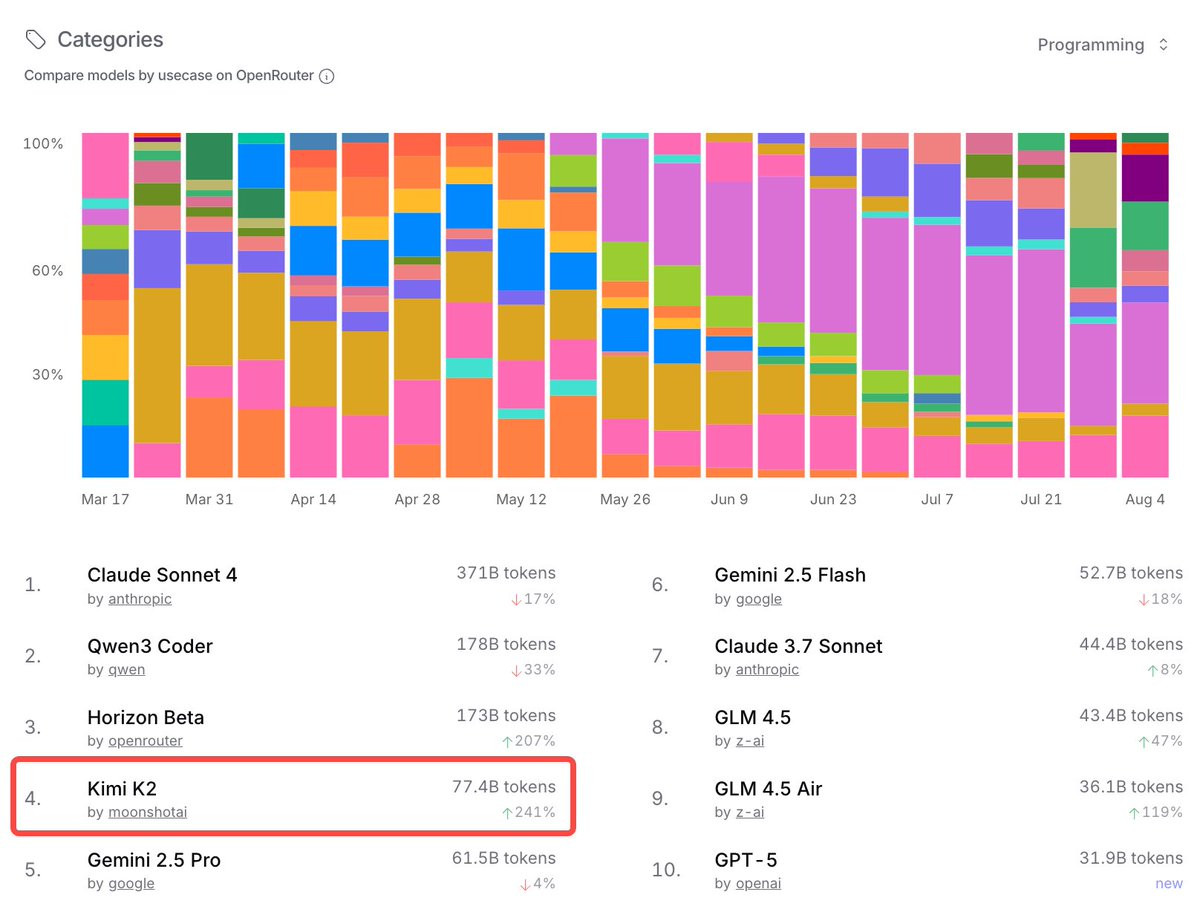Select Horizon Beta in the ranking

pos(145,717)
